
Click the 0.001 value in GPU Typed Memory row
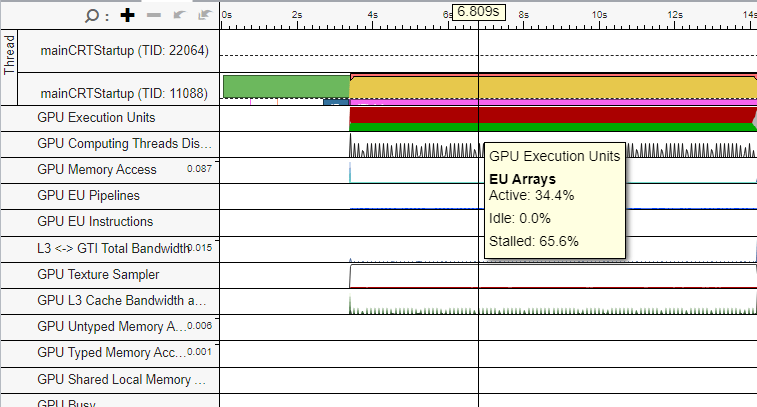(x=199, y=352)
